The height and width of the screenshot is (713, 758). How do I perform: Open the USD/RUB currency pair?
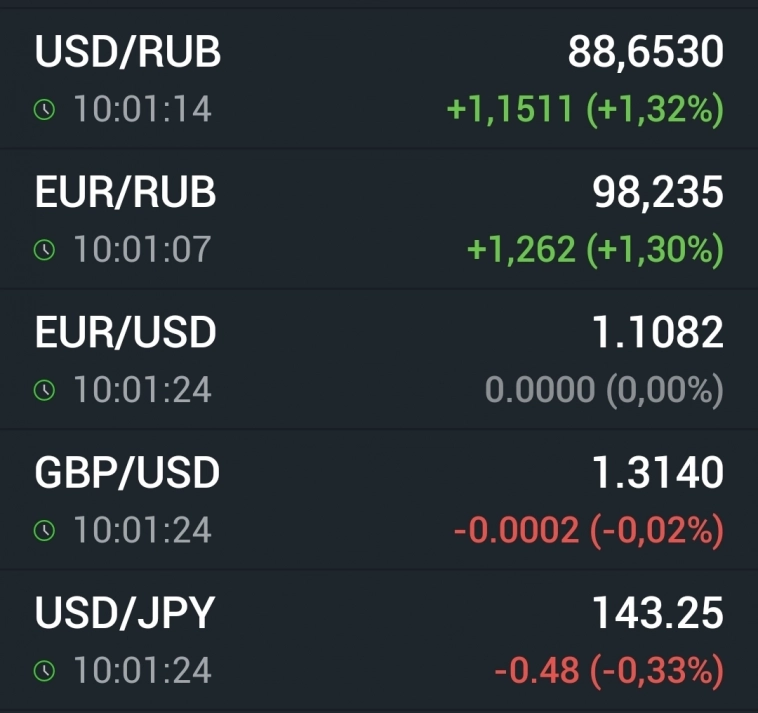(x=128, y=52)
